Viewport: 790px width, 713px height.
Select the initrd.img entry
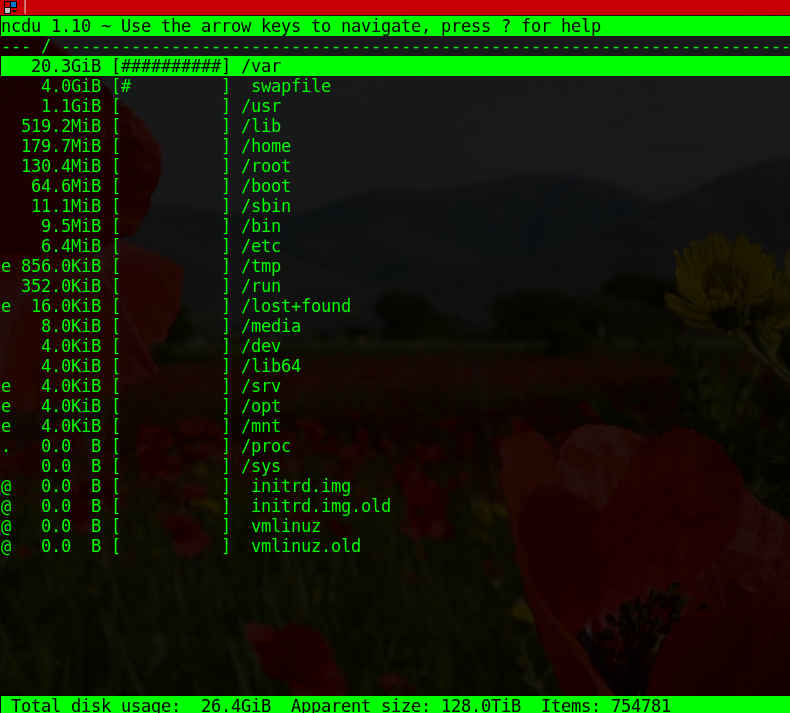tap(395, 486)
